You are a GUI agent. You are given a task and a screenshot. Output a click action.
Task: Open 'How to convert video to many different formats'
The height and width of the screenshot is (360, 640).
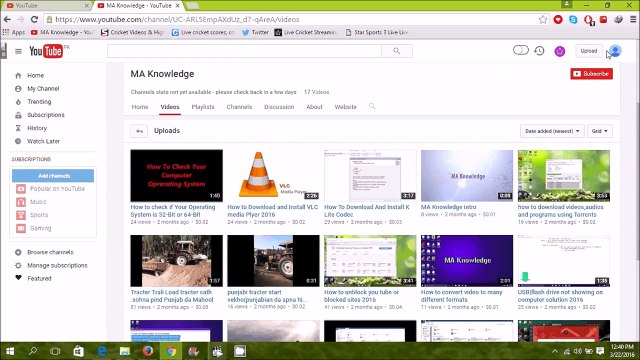[x=462, y=296]
